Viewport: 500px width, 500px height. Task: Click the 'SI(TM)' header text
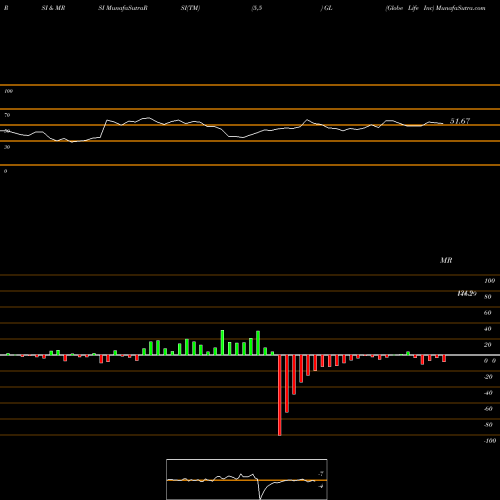(190, 8)
